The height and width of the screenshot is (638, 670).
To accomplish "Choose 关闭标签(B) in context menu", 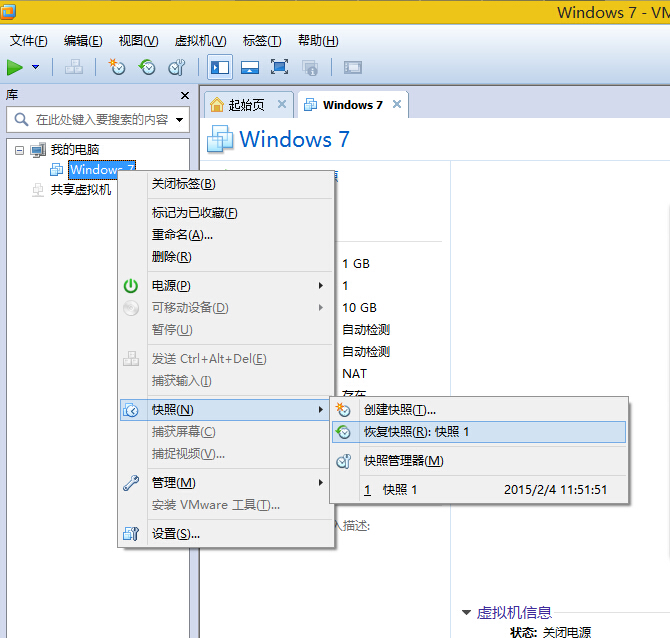I will pyautogui.click(x=226, y=184).
